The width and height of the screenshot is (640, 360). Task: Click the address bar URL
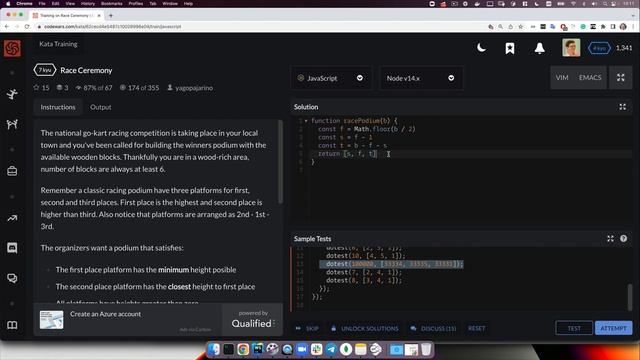coord(112,27)
